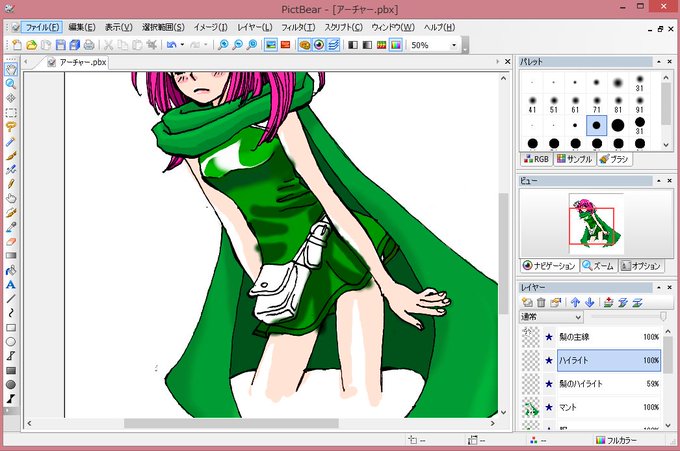Select the マント layer row

pyautogui.click(x=609, y=407)
